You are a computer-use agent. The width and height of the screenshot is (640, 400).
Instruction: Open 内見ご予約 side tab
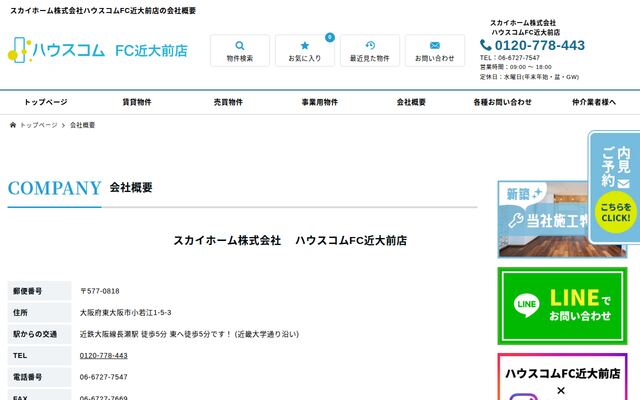[616, 187]
